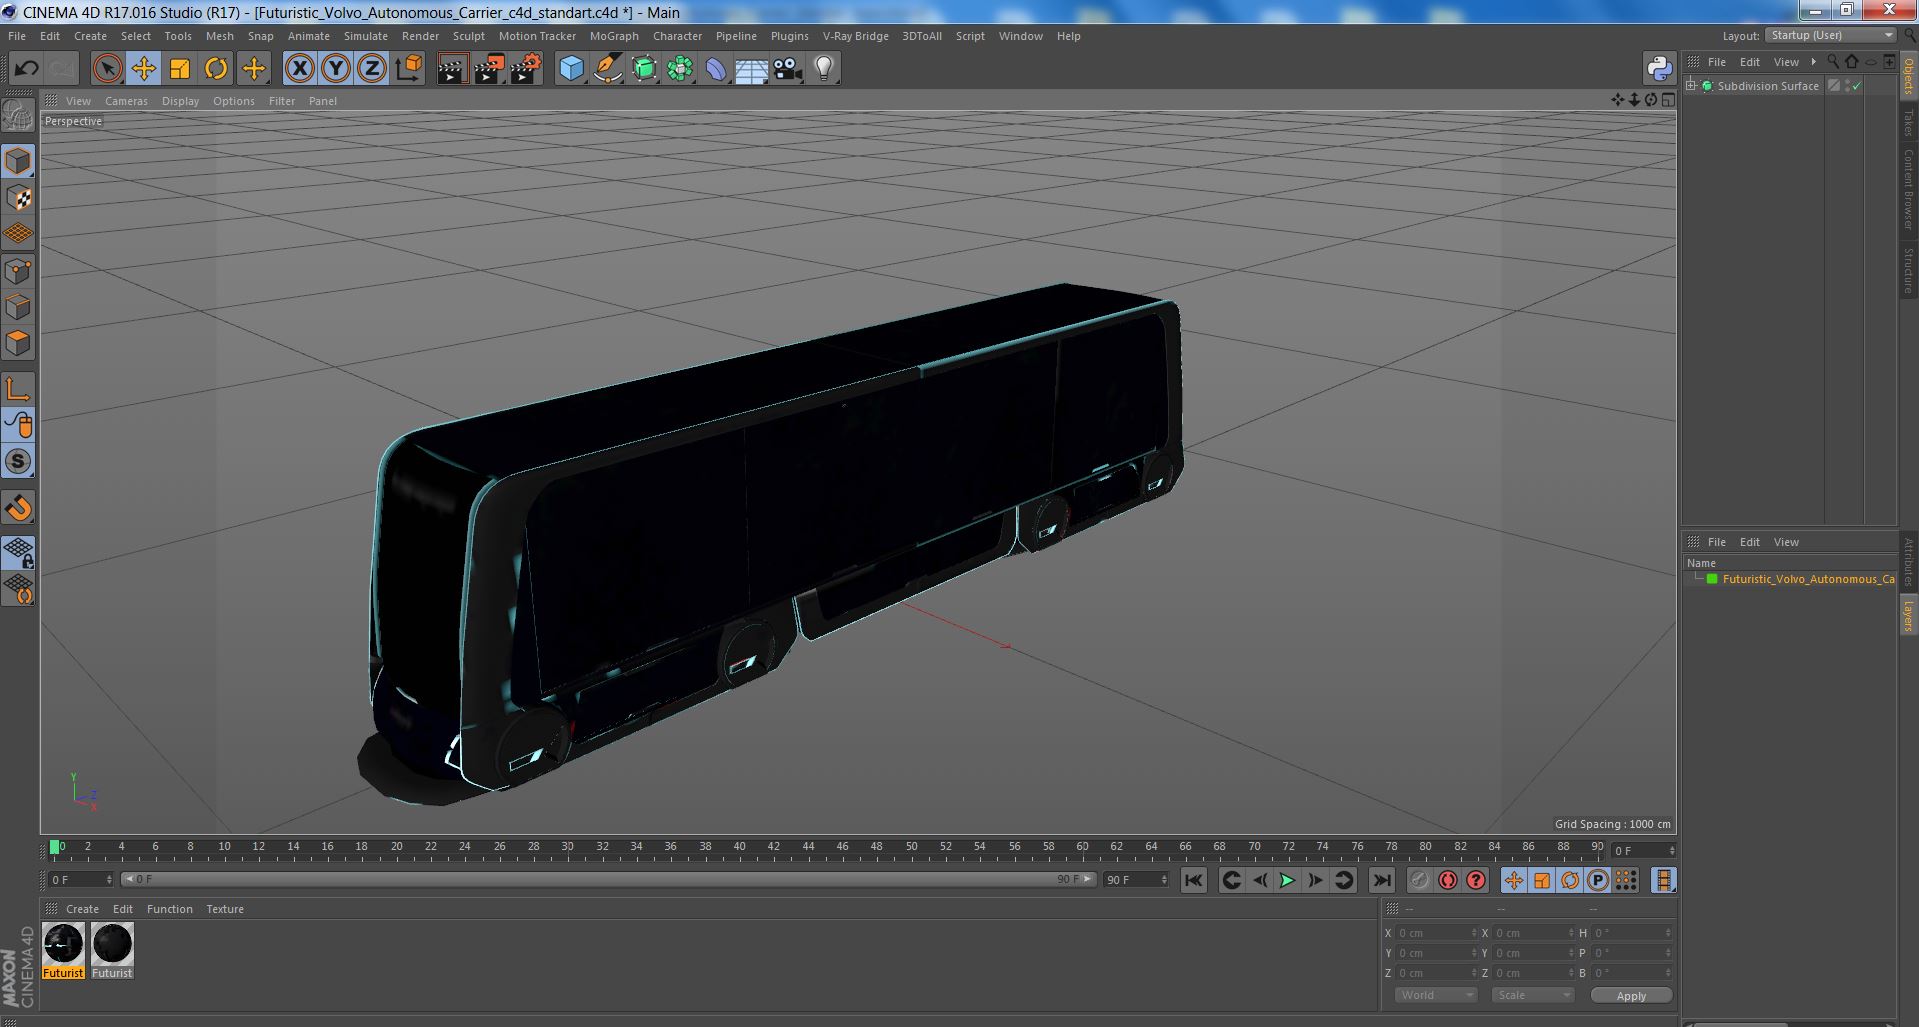Play the animation forward
The width and height of the screenshot is (1919, 1027).
[1287, 880]
